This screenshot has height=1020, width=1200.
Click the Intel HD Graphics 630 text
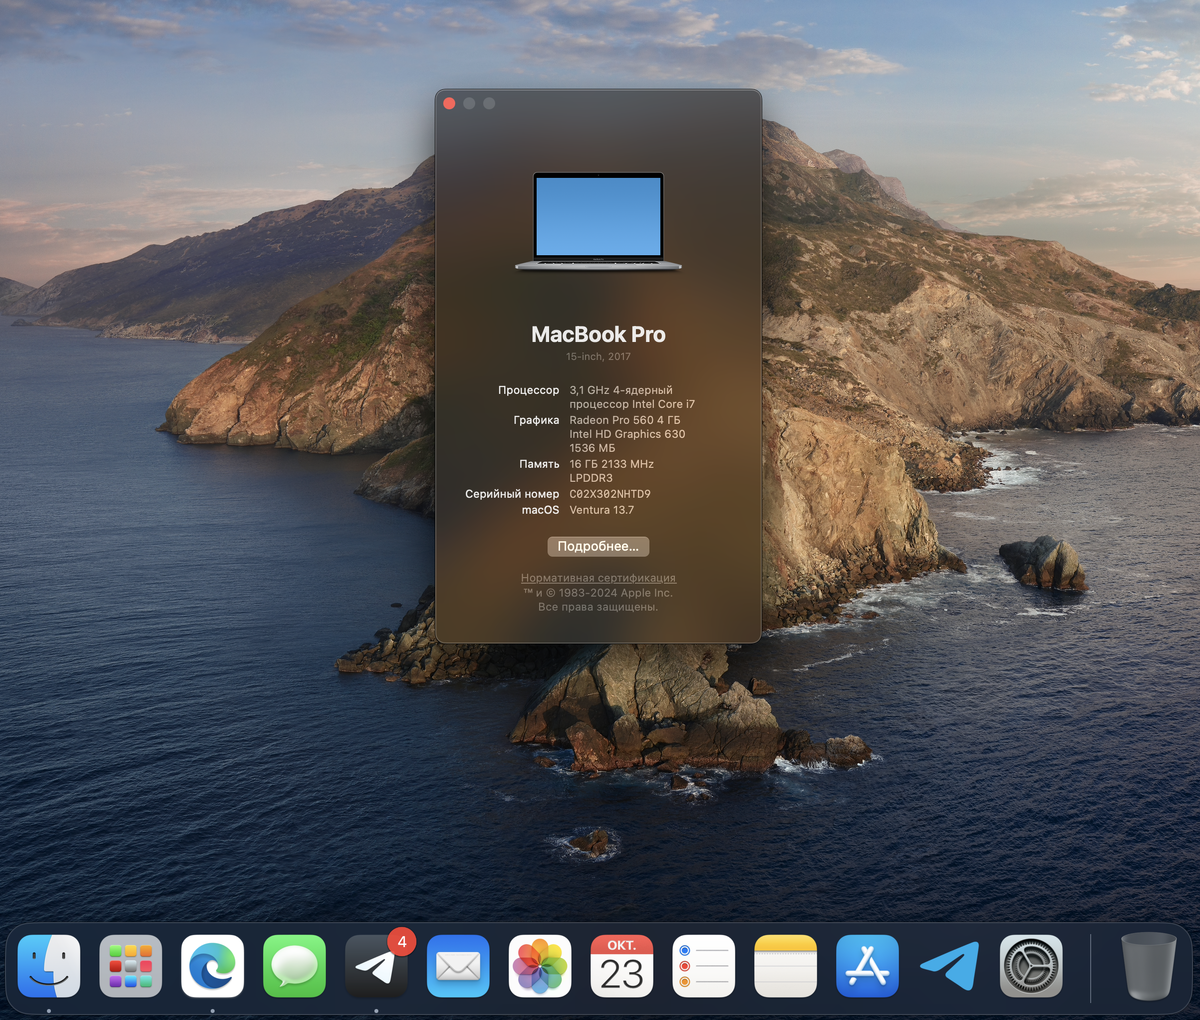click(x=628, y=434)
